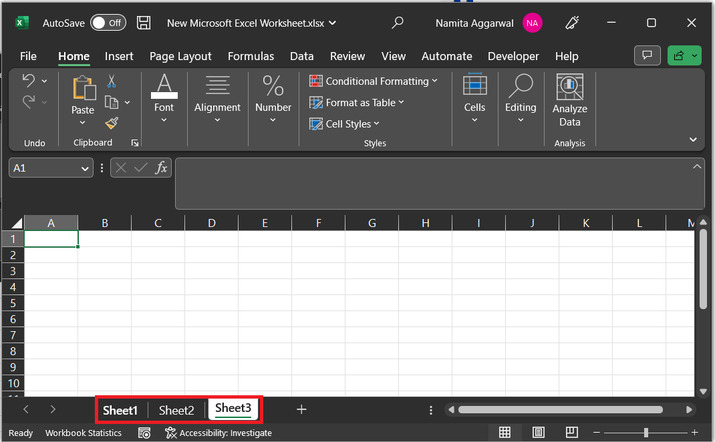Open the Conditional Formatting menu

[x=373, y=81]
